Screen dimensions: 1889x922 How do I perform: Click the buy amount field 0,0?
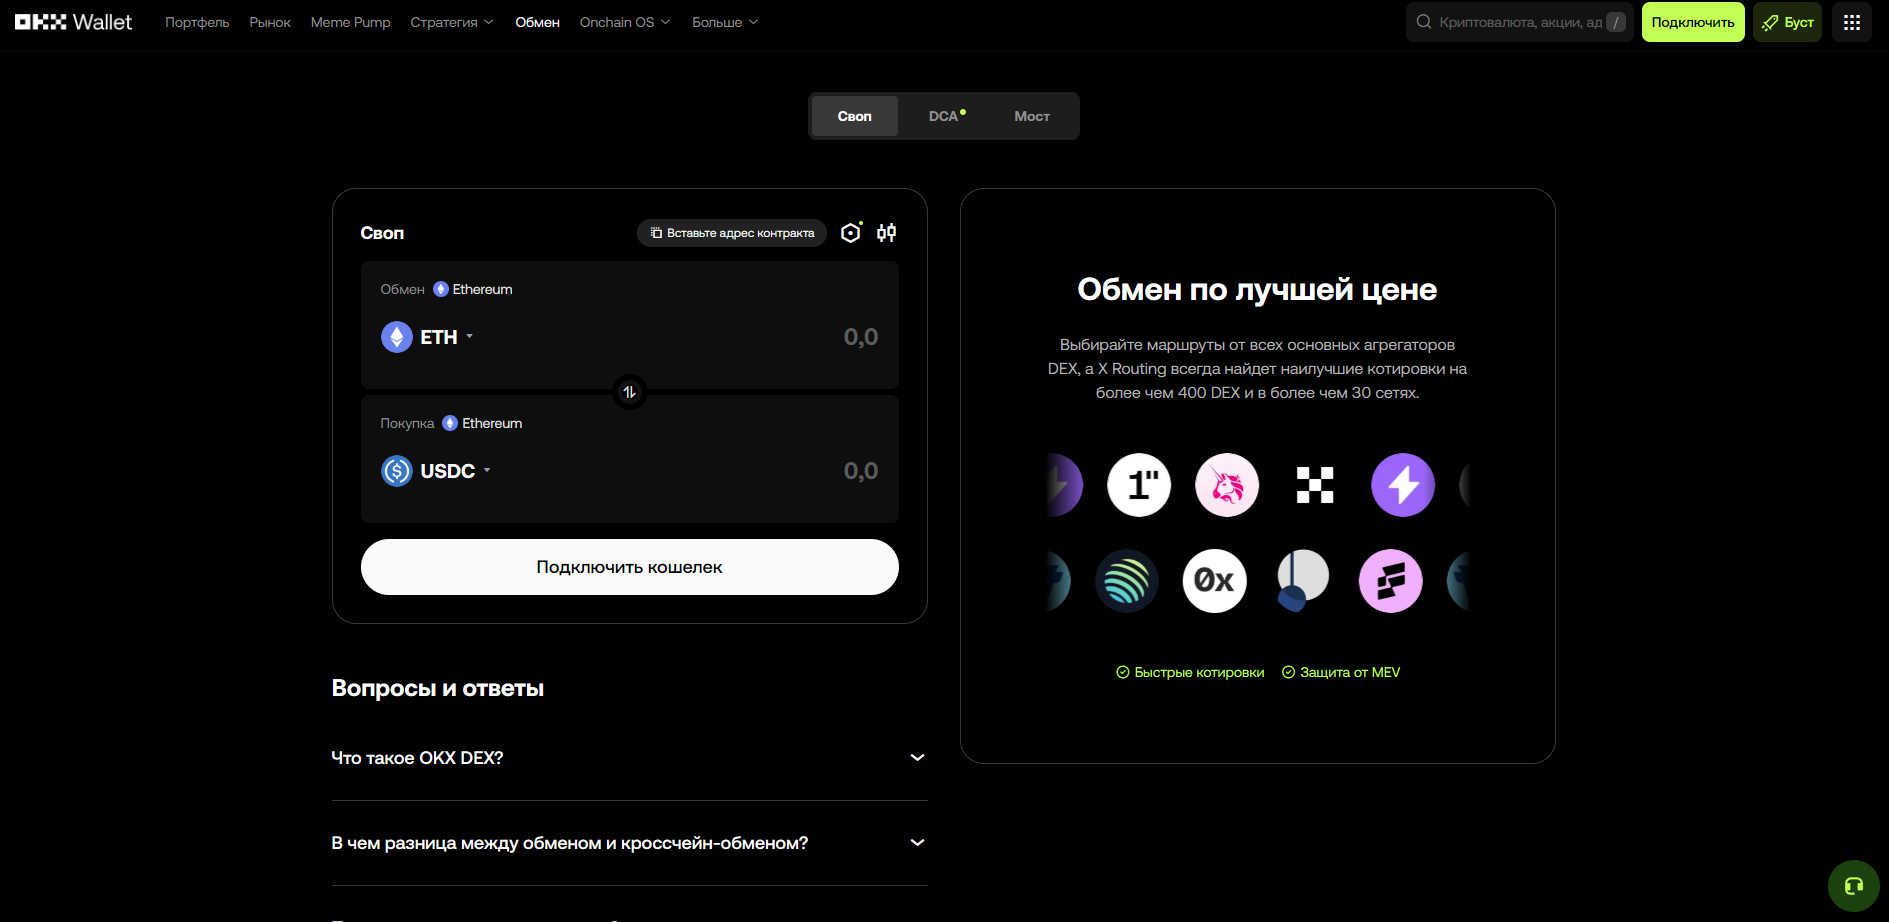[861, 471]
